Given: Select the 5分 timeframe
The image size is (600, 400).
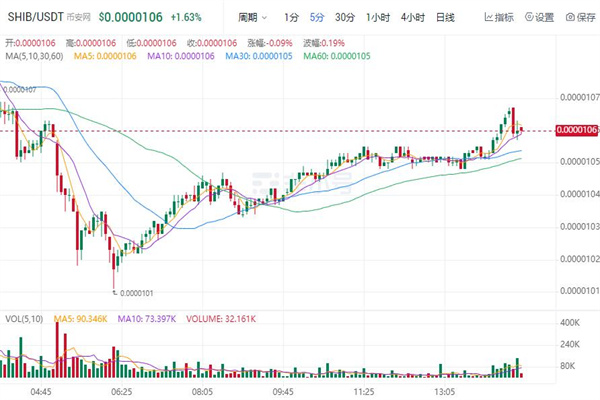Looking at the screenshot, I should tap(317, 18).
